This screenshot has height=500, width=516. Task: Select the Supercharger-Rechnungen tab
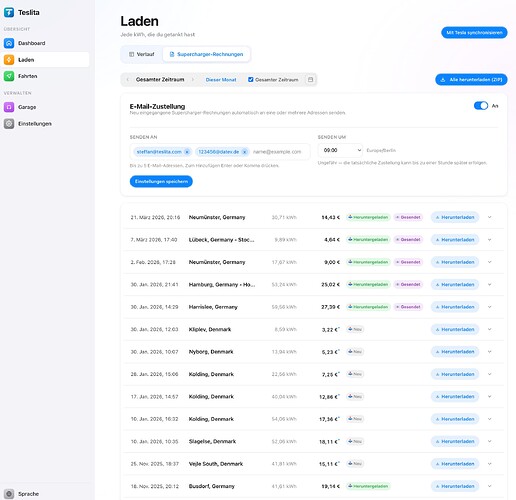pyautogui.click(x=206, y=54)
